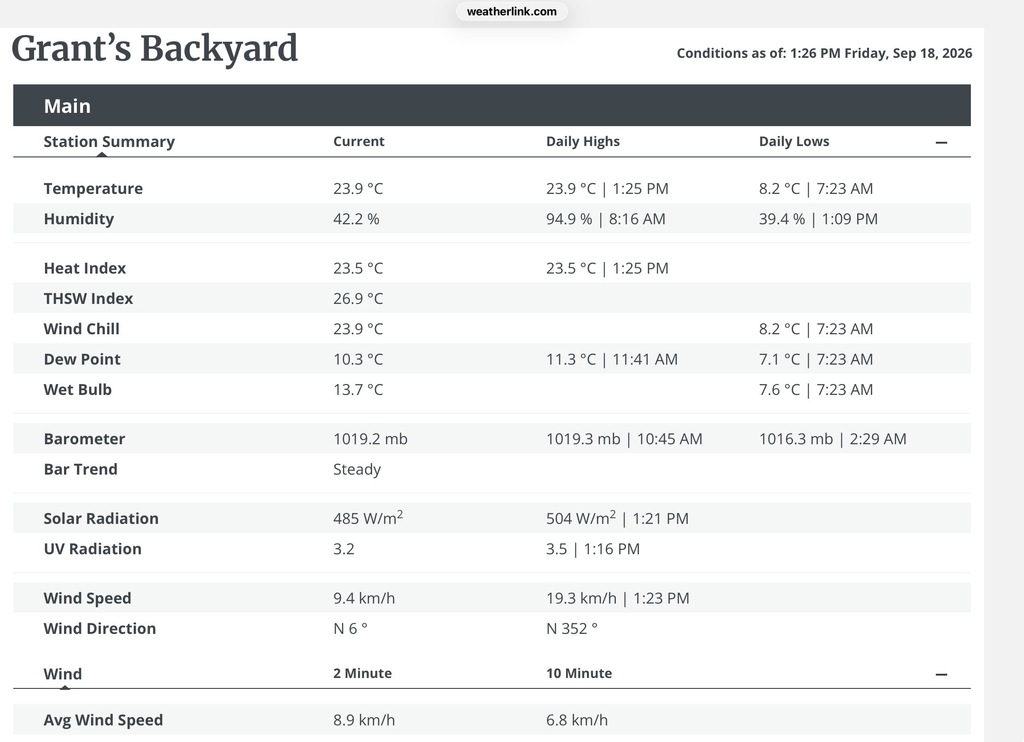Click the weatherlink.com address pill

click(x=511, y=11)
